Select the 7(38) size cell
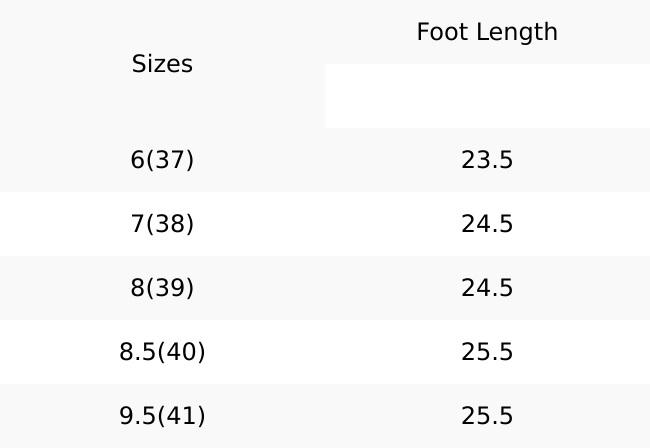 [162, 224]
